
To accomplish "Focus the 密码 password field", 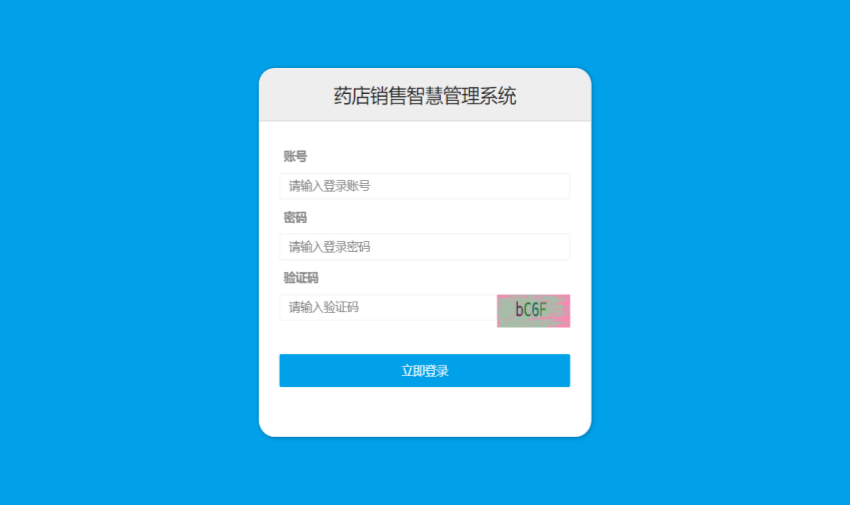I will (424, 247).
